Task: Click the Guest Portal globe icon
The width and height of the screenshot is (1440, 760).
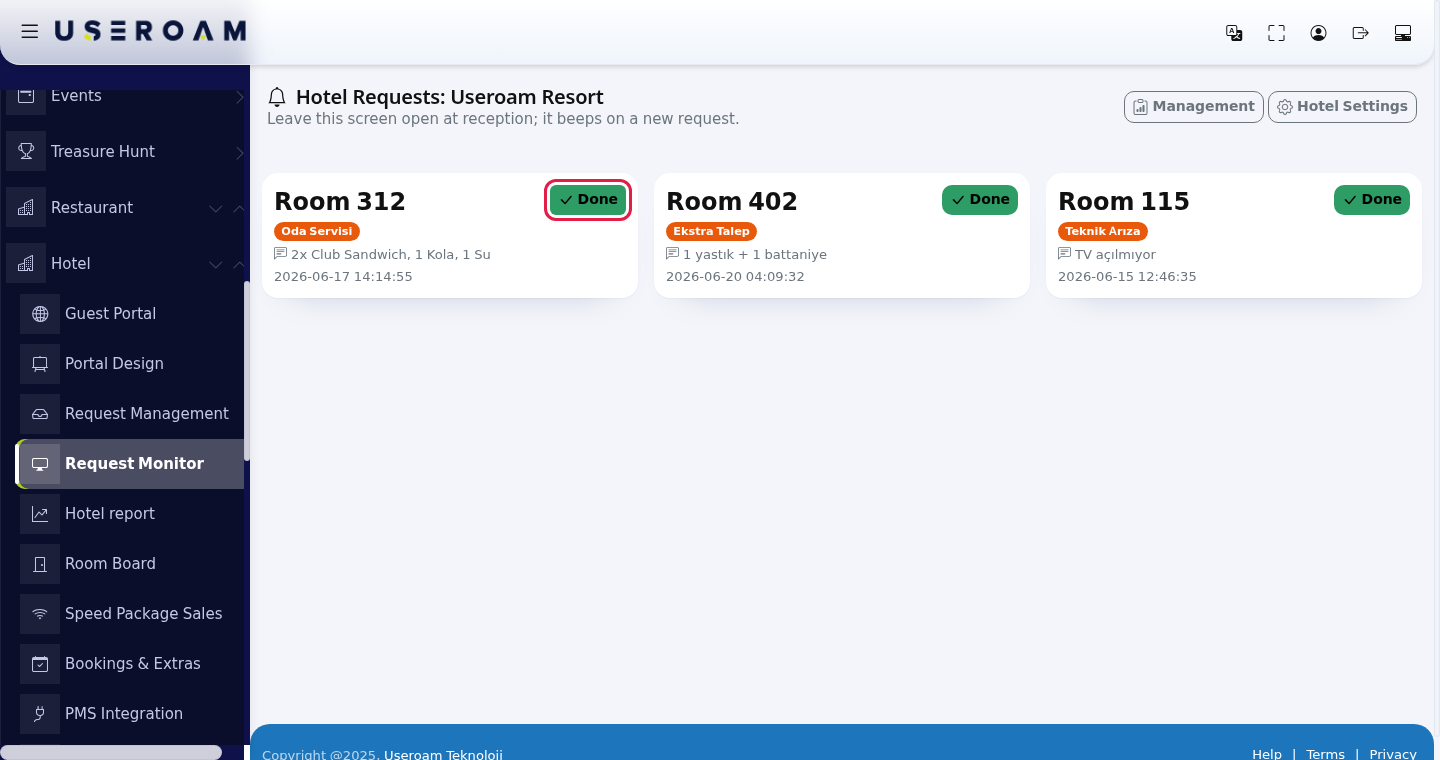Action: point(40,314)
